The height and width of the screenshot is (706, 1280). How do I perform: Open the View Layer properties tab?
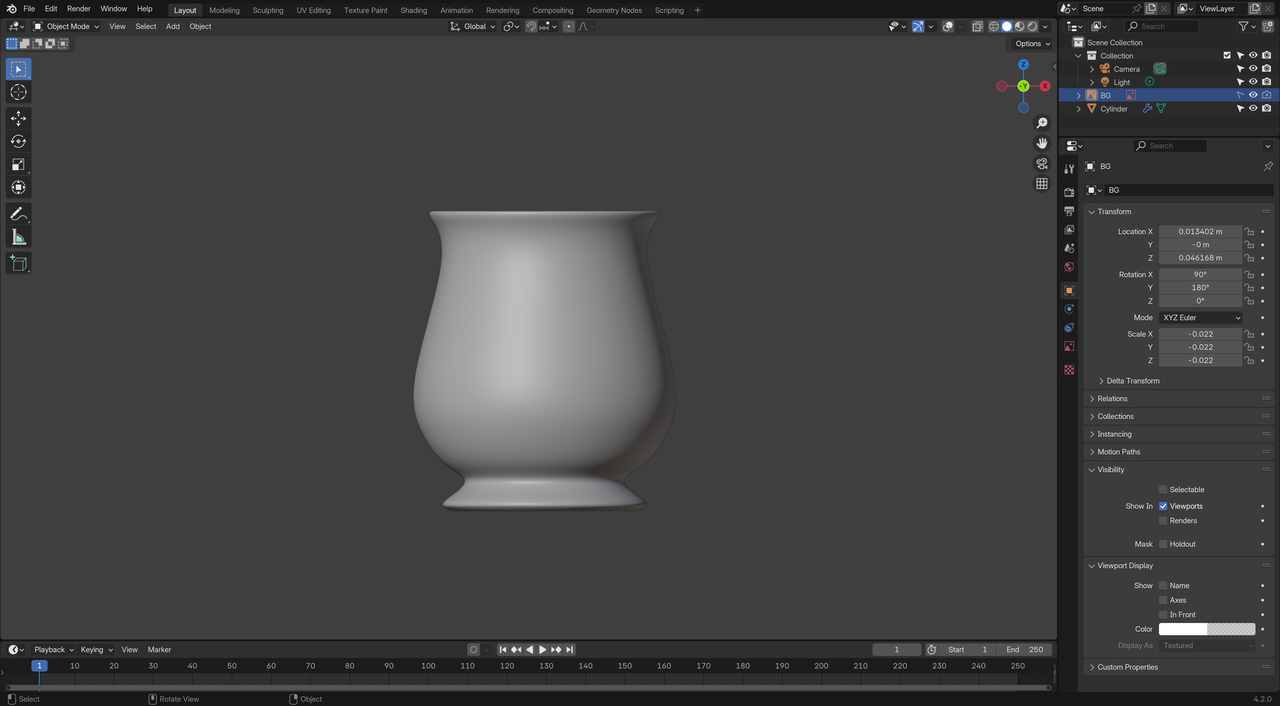[1069, 230]
